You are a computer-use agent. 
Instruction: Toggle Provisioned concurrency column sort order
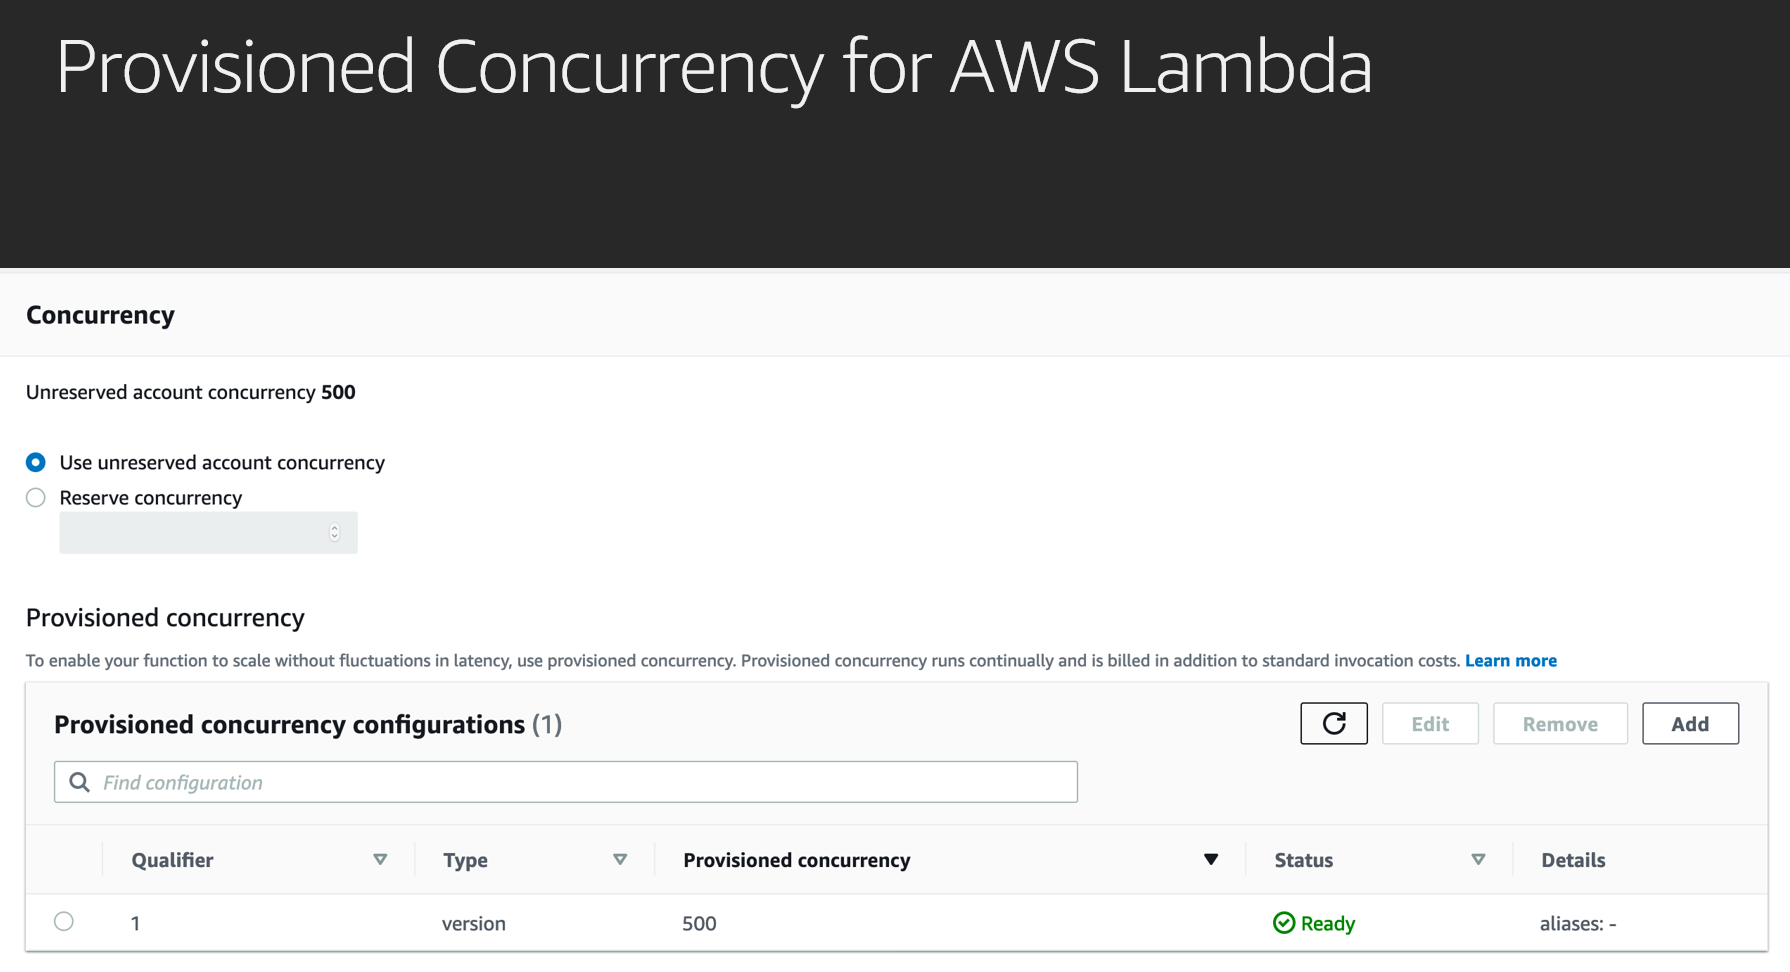pyautogui.click(x=1211, y=860)
